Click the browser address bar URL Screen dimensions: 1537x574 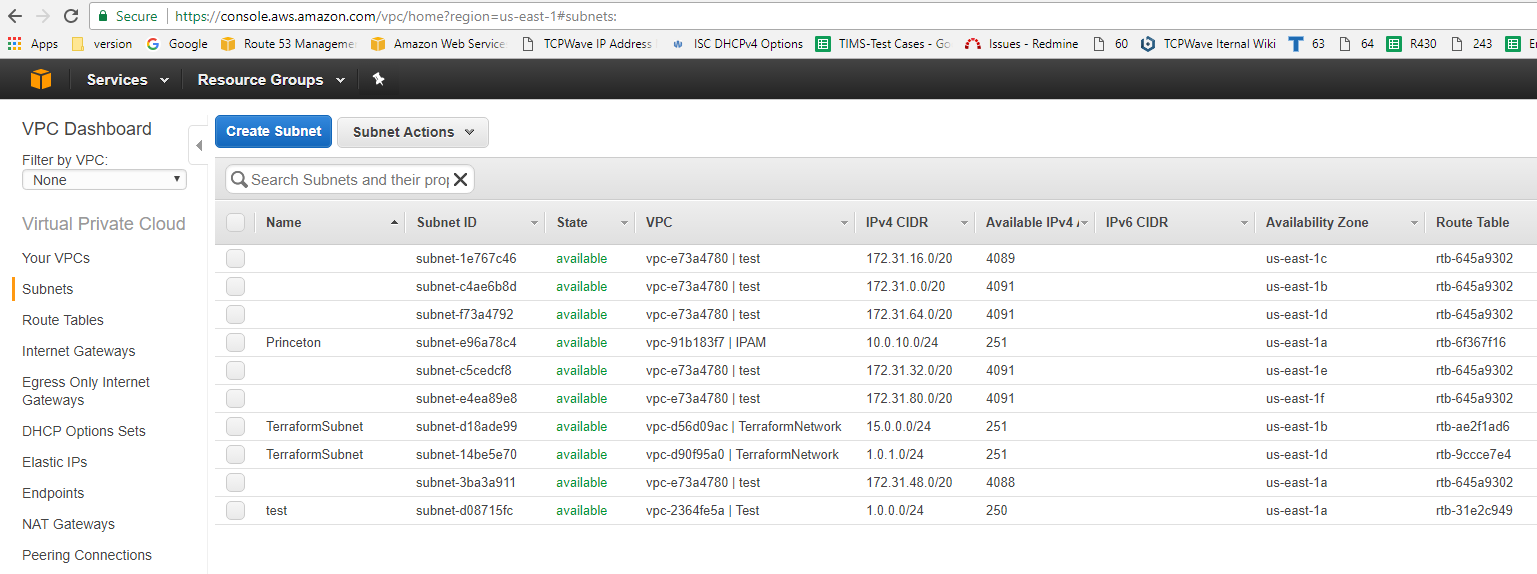click(395, 16)
